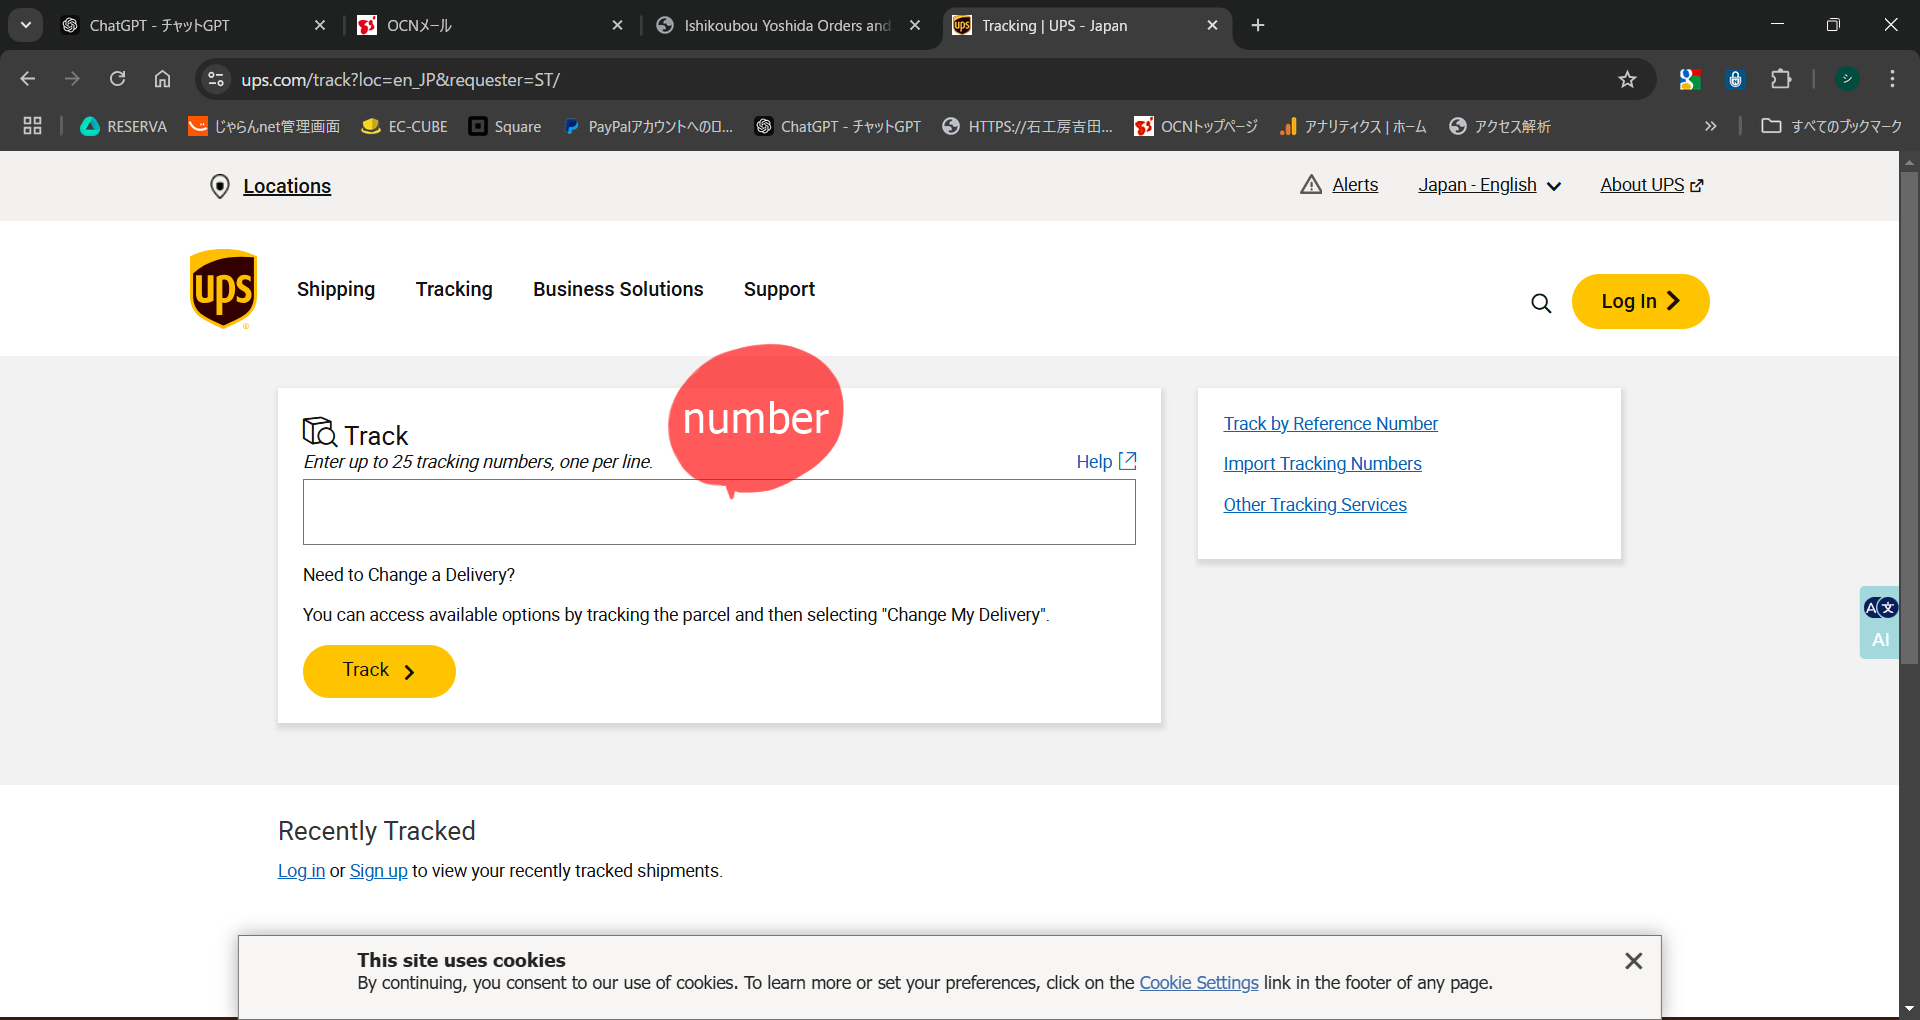Click the Locations pin icon
Viewport: 1920px width, 1020px height.
tap(220, 186)
